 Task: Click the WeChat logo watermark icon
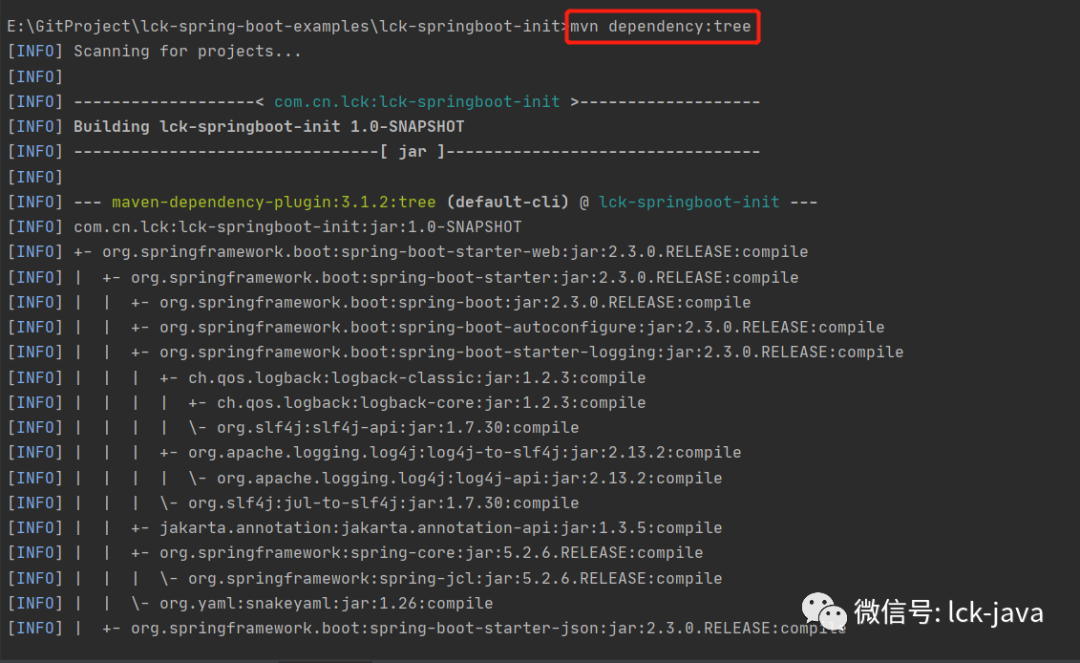tap(822, 609)
